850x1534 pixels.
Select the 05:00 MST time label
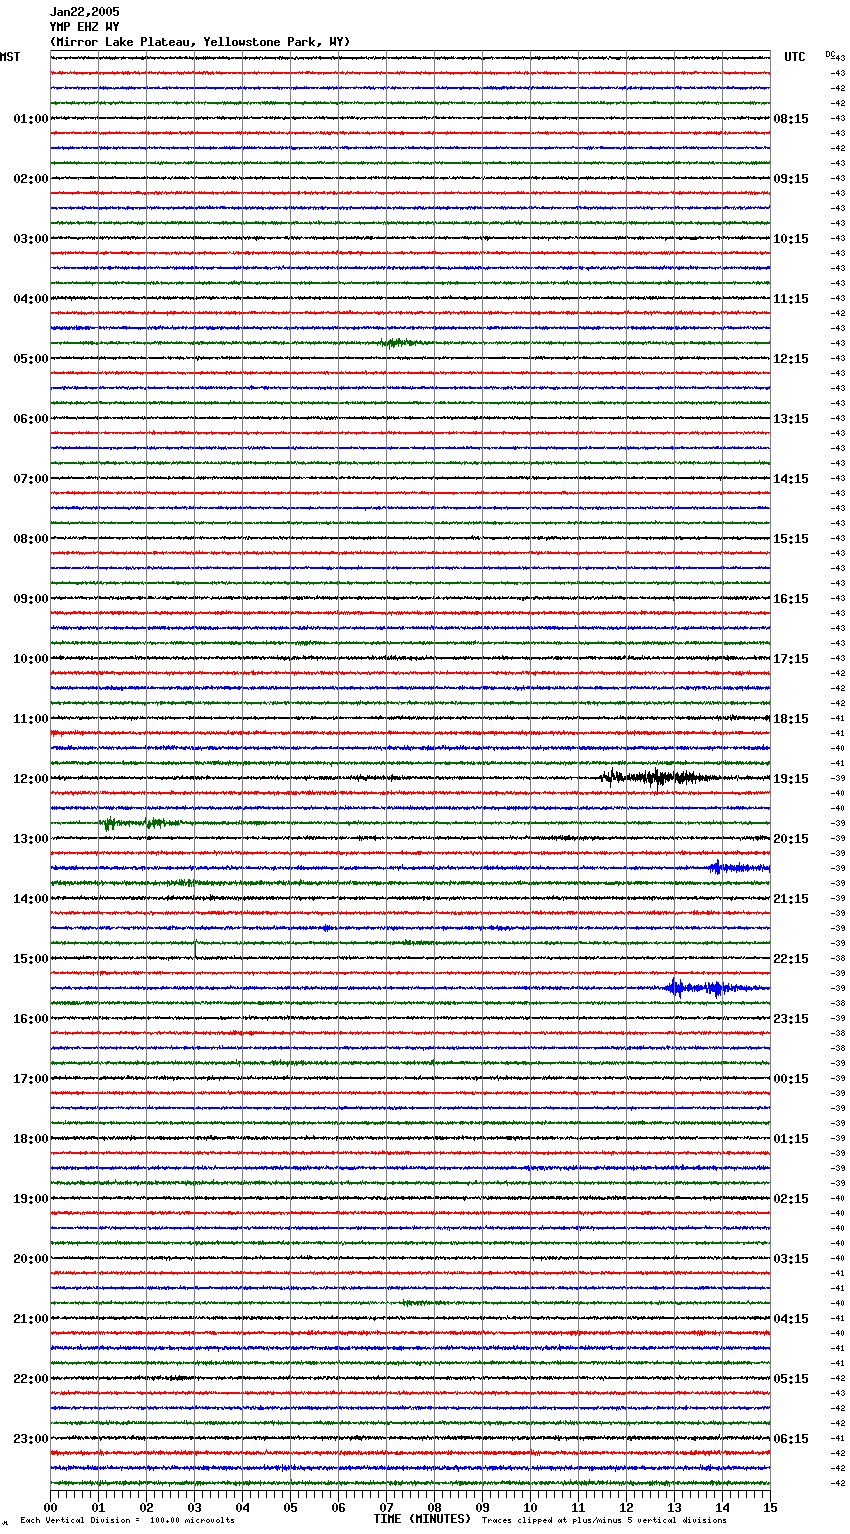pos(31,359)
